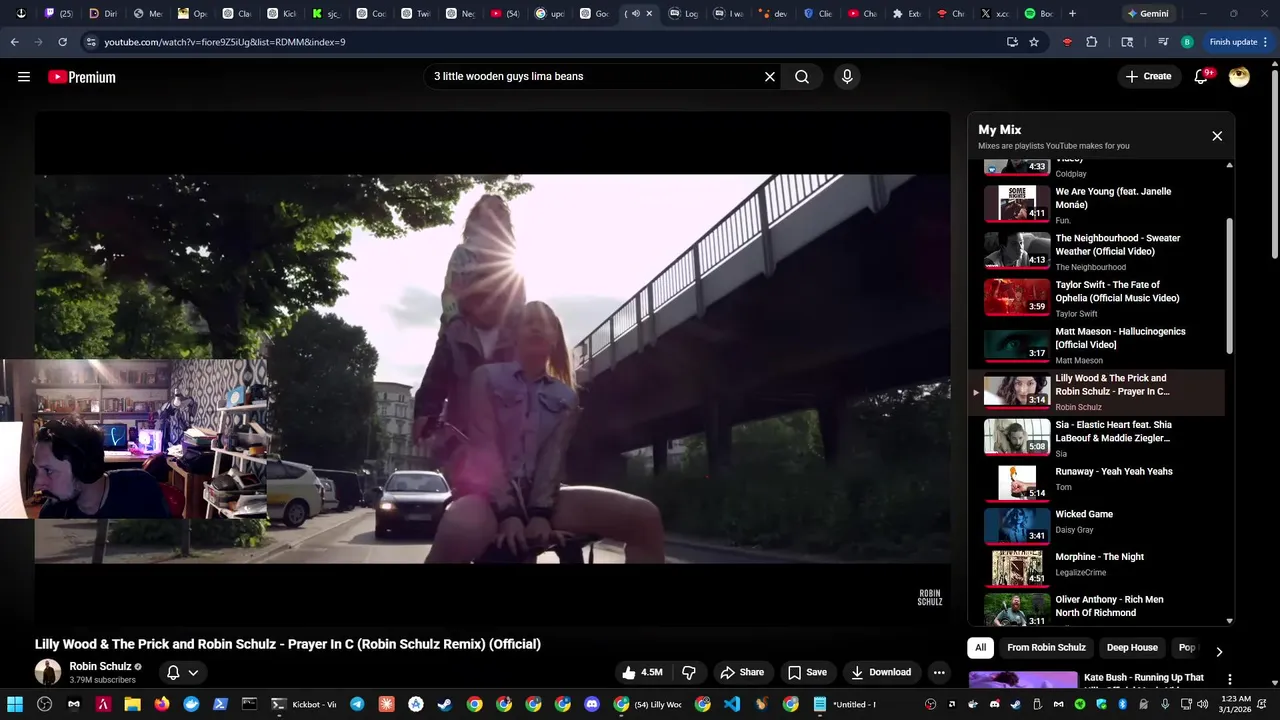Open Windows Start menu
The width and height of the screenshot is (1280, 720).
pos(15,704)
